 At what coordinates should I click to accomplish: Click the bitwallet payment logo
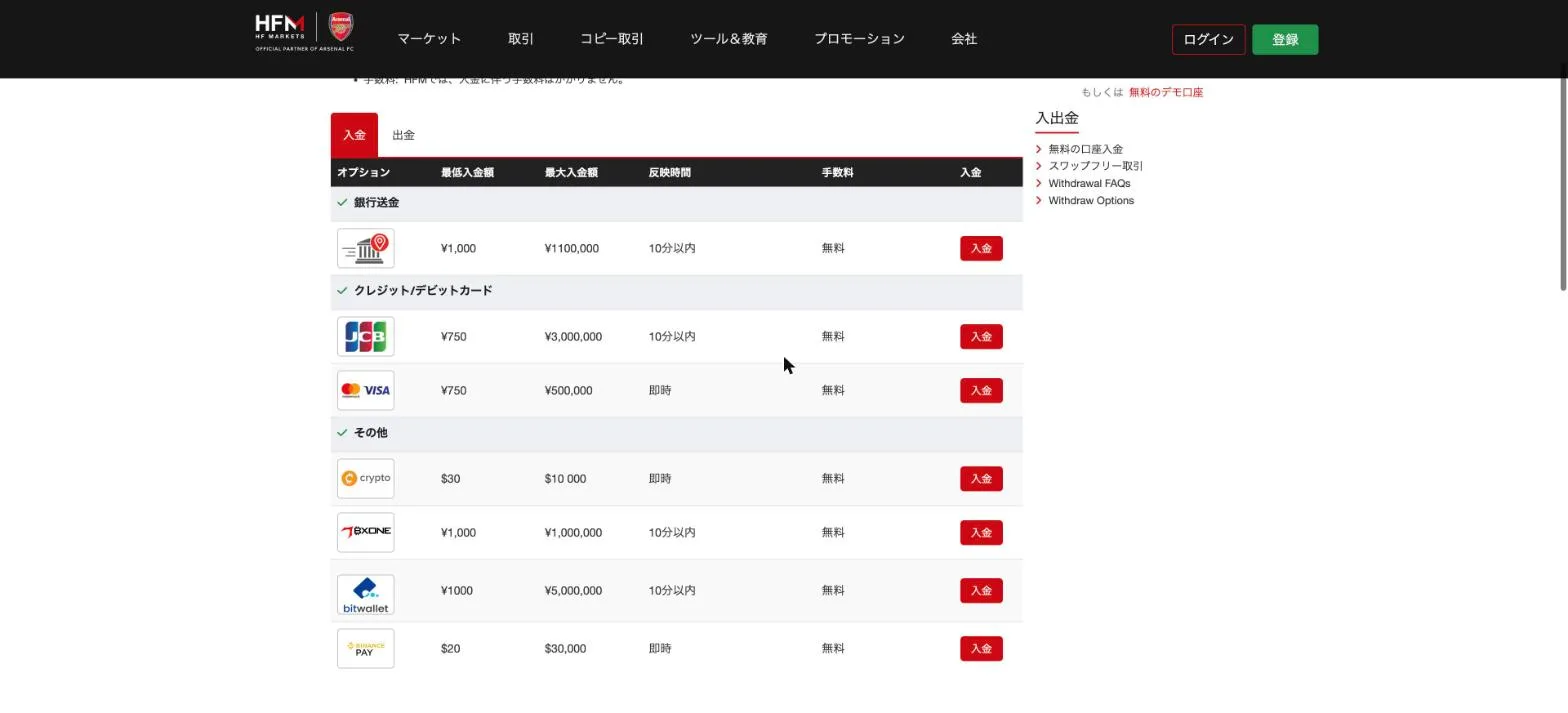pyautogui.click(x=366, y=595)
